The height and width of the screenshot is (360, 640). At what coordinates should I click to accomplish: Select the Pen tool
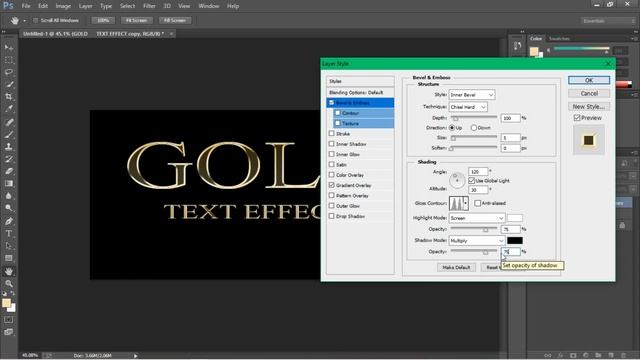tap(9, 221)
